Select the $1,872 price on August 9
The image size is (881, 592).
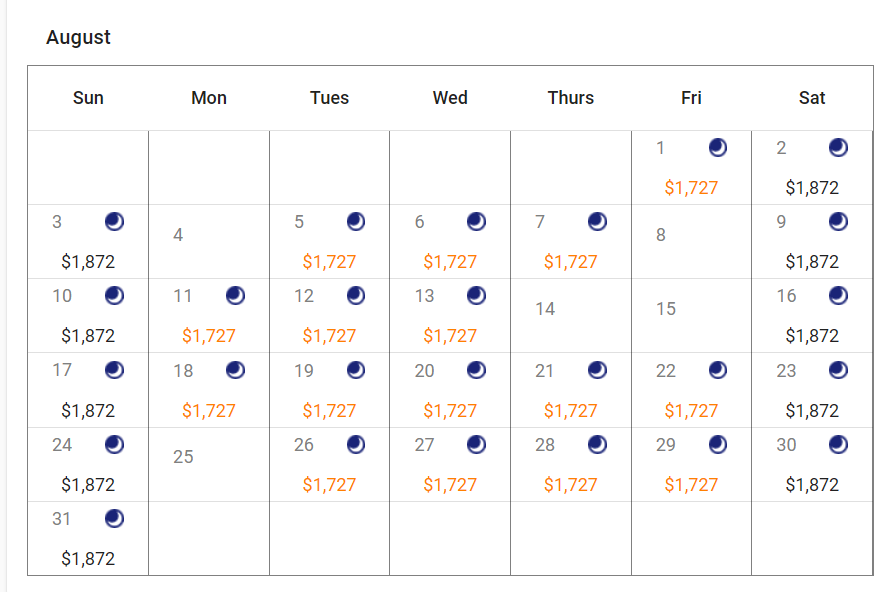pos(812,262)
